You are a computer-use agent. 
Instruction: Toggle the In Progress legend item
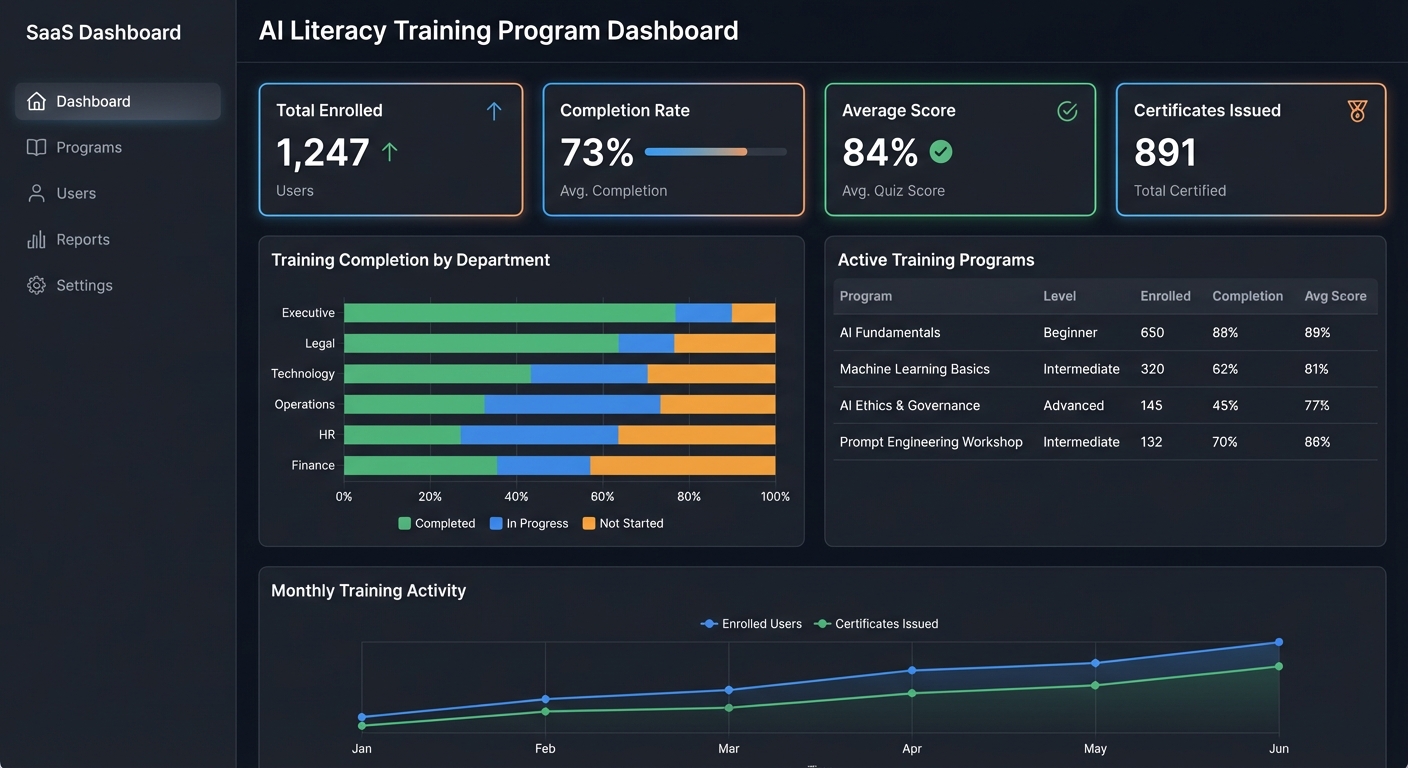click(528, 523)
